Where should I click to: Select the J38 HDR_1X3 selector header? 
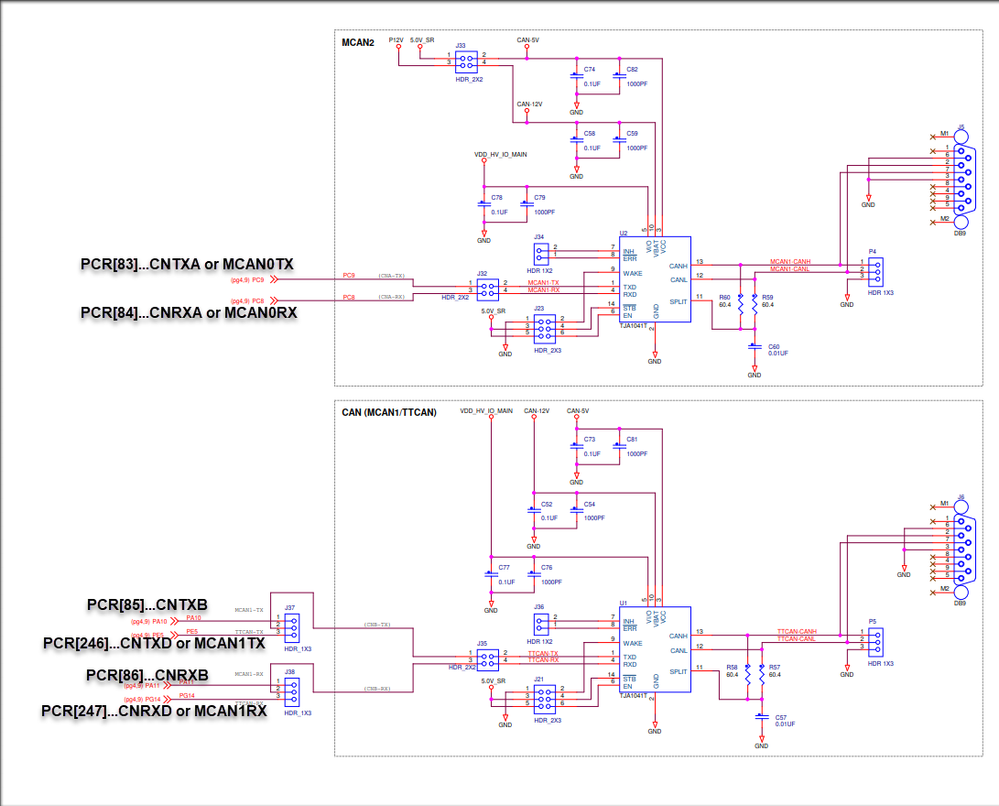point(292,691)
